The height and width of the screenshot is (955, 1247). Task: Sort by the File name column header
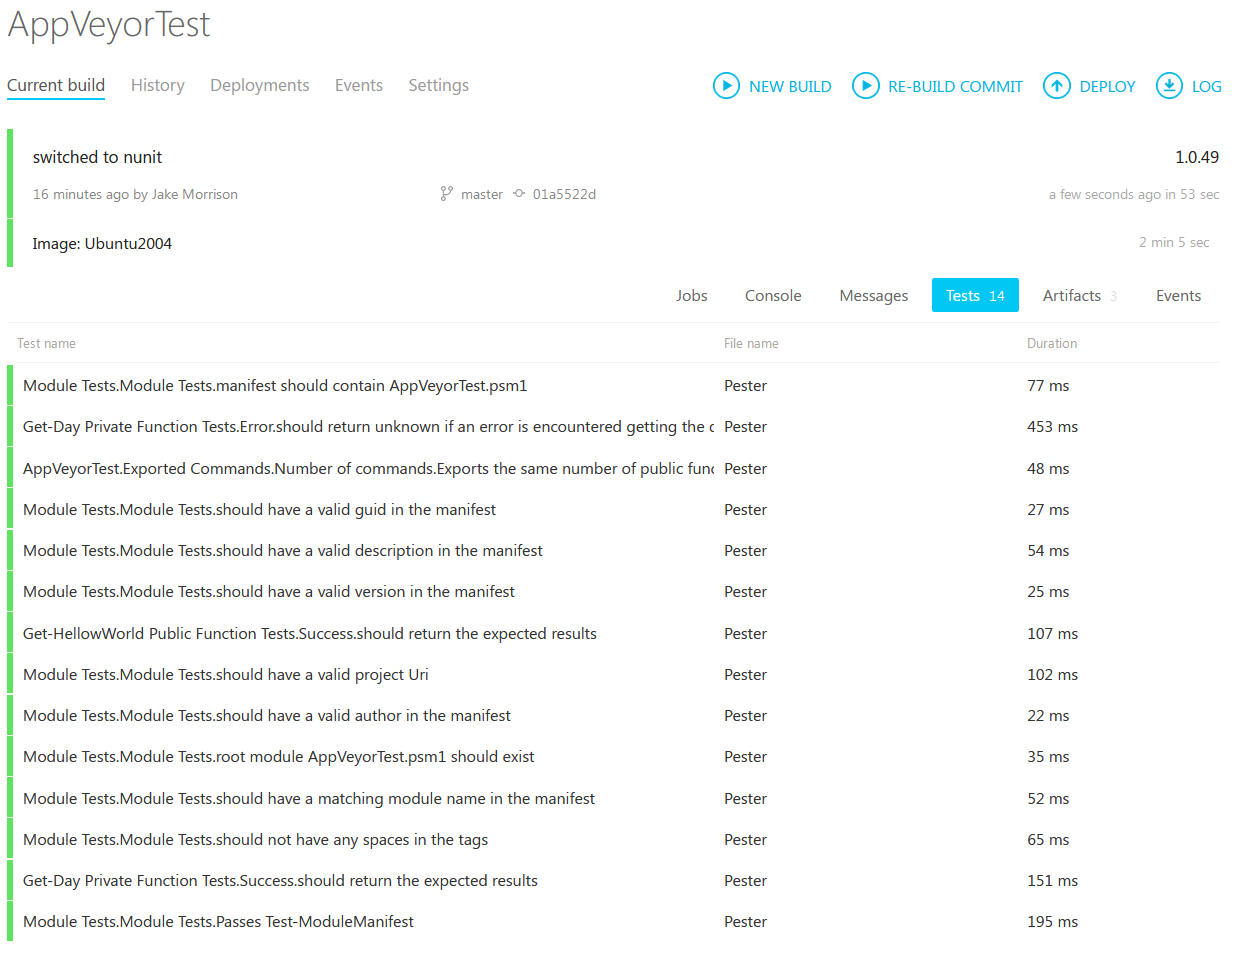click(751, 343)
